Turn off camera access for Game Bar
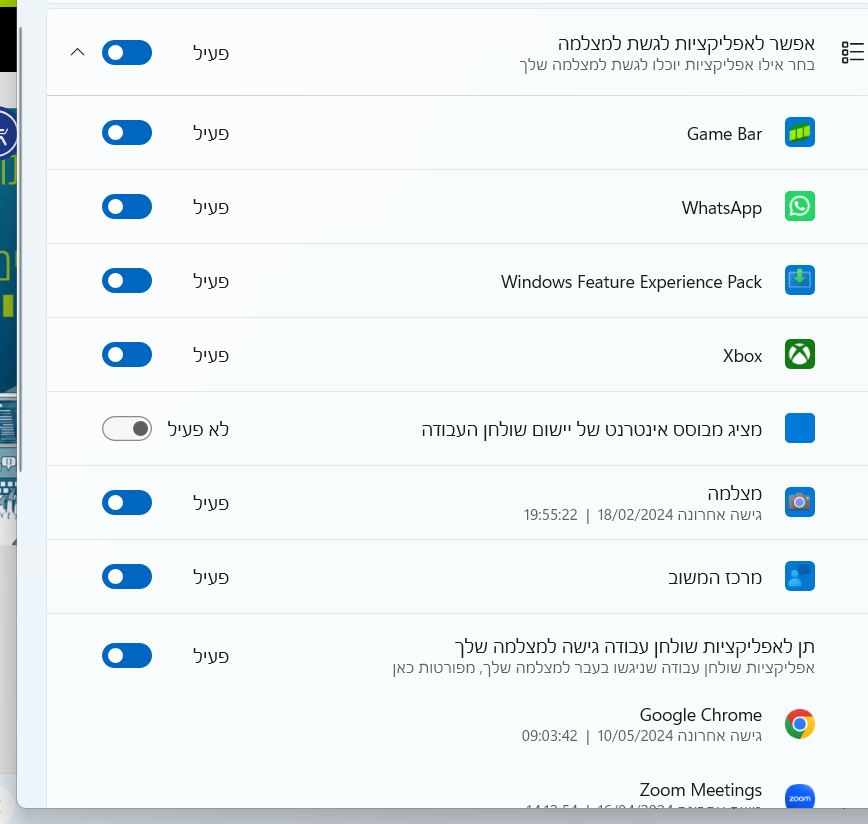 tap(127, 133)
